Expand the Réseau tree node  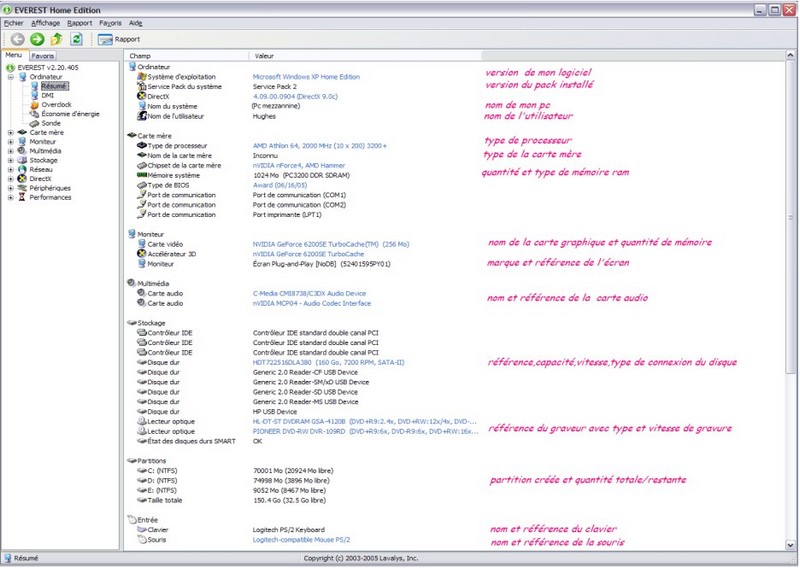(11, 169)
